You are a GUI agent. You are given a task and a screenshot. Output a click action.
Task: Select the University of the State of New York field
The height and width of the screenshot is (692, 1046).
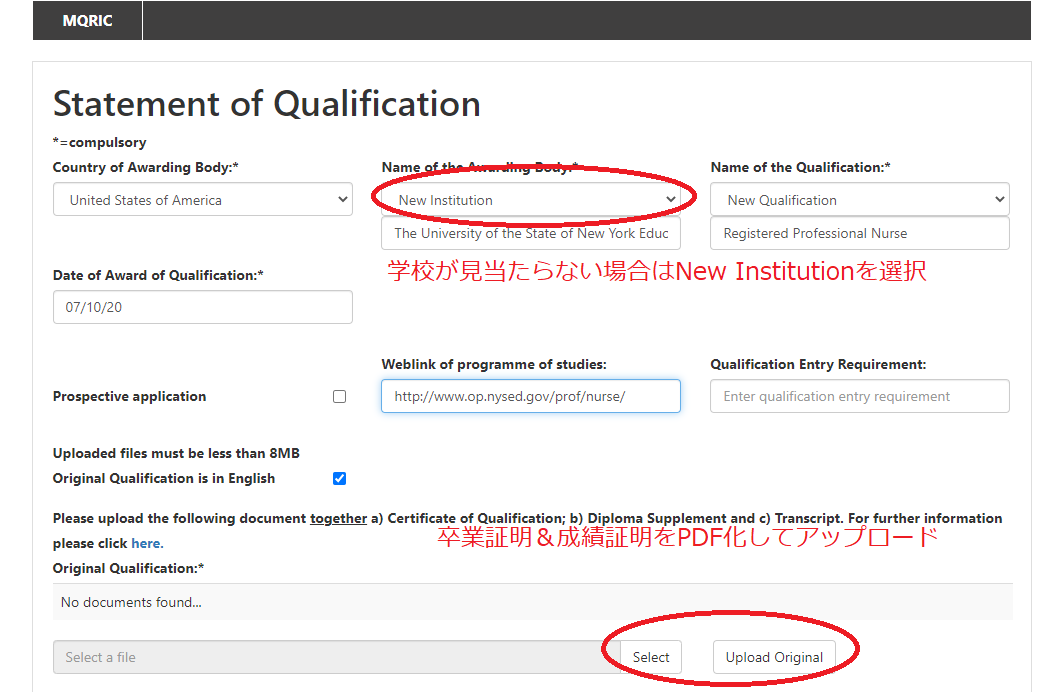(531, 233)
